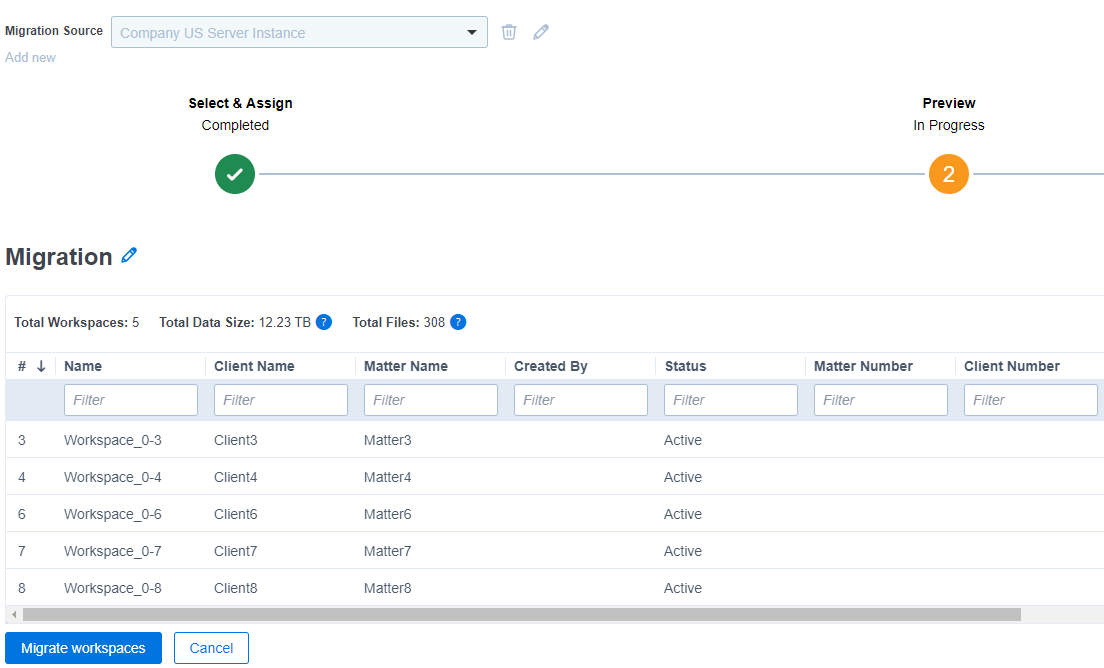Click the Migration heading text

tap(58, 257)
